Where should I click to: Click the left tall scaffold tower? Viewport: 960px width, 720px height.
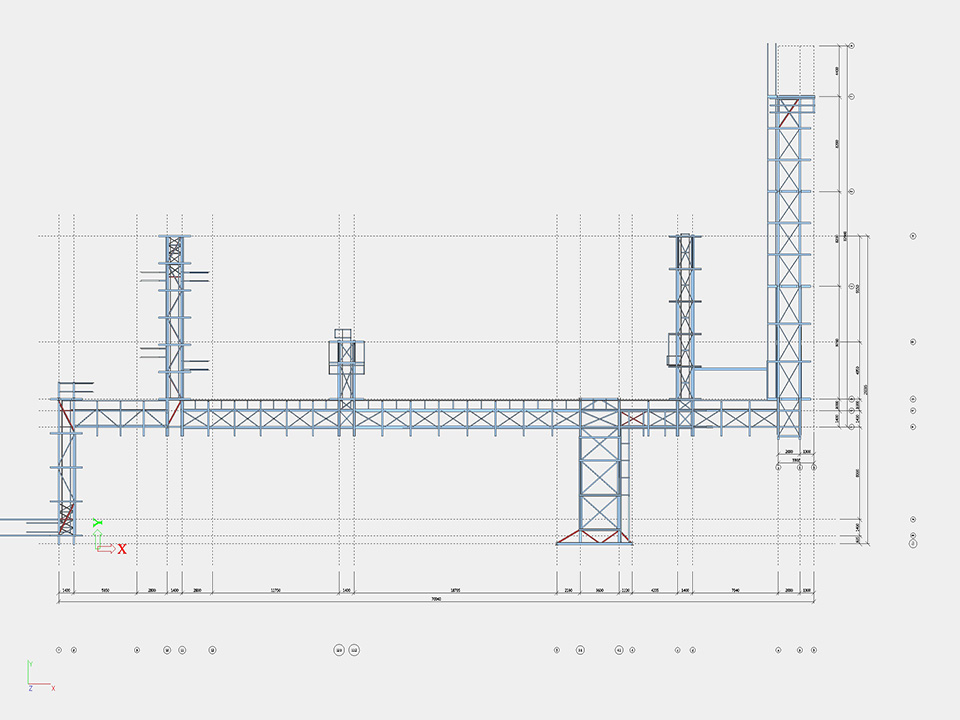point(174,310)
